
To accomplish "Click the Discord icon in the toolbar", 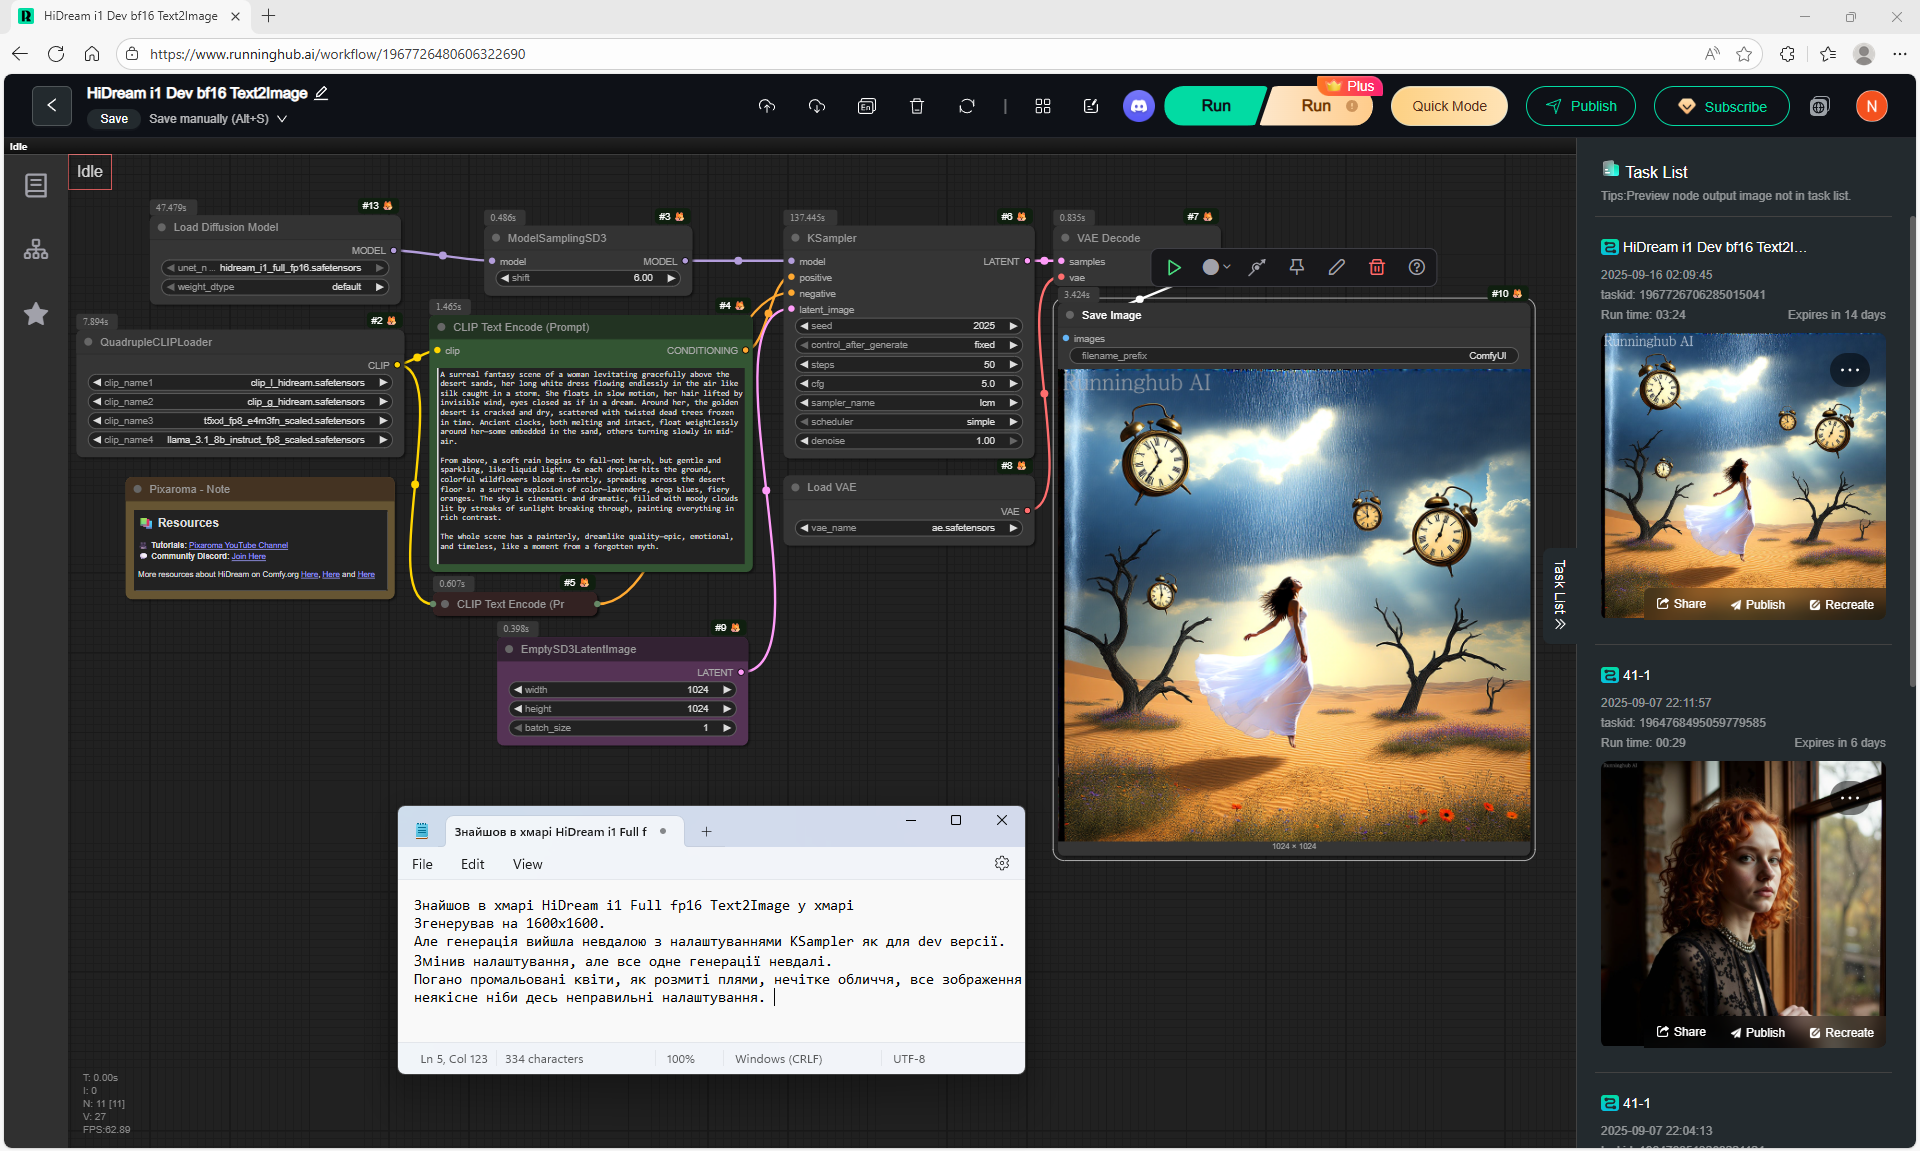I will tap(1138, 106).
